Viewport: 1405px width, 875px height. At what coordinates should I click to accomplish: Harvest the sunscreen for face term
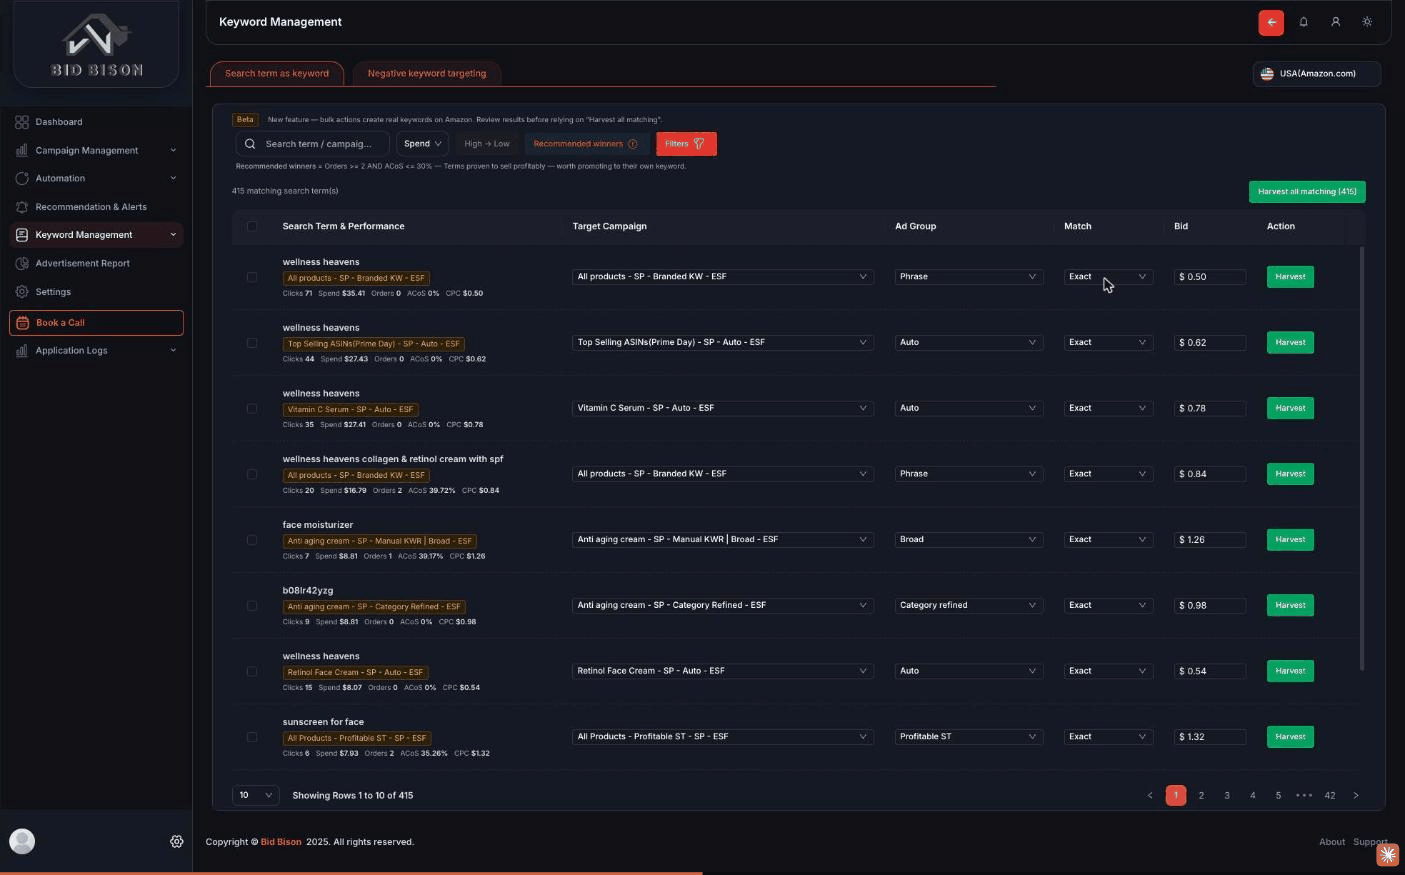tap(1290, 737)
